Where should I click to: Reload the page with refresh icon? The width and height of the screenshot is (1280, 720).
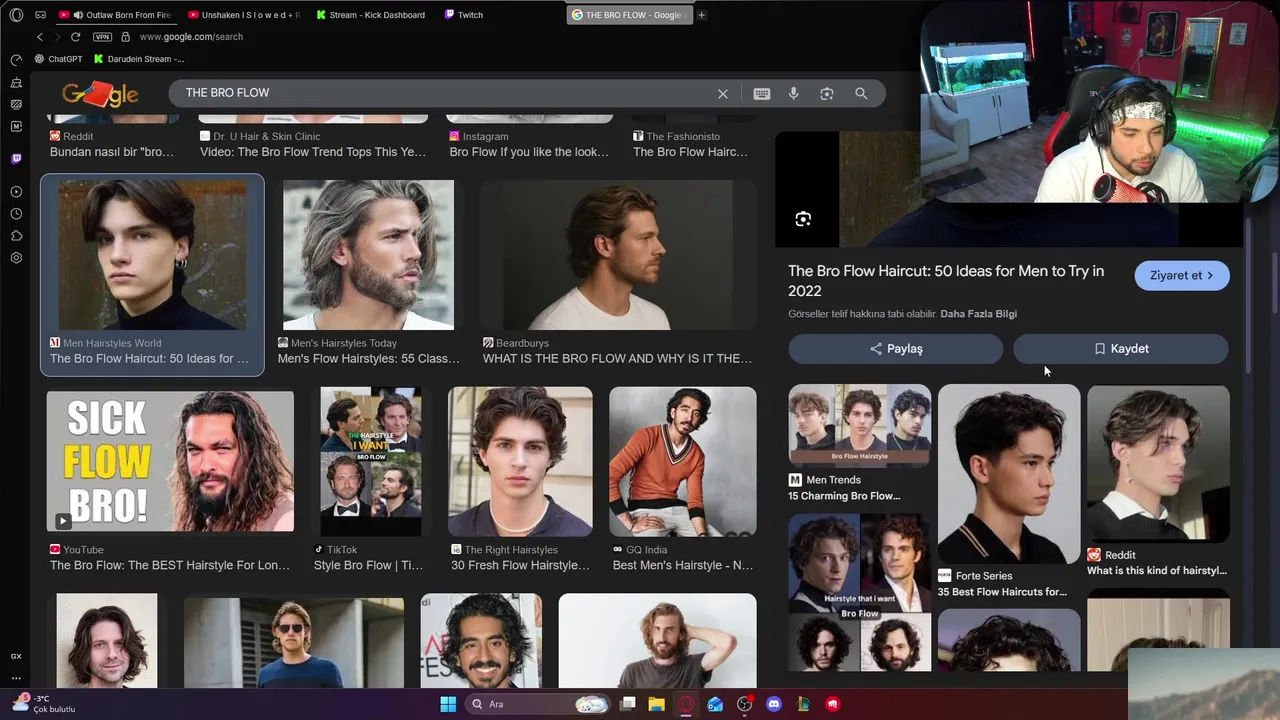point(75,37)
